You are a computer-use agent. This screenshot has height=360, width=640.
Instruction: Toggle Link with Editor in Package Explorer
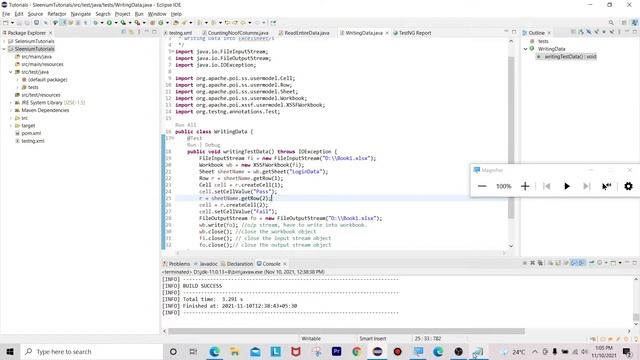click(131, 32)
